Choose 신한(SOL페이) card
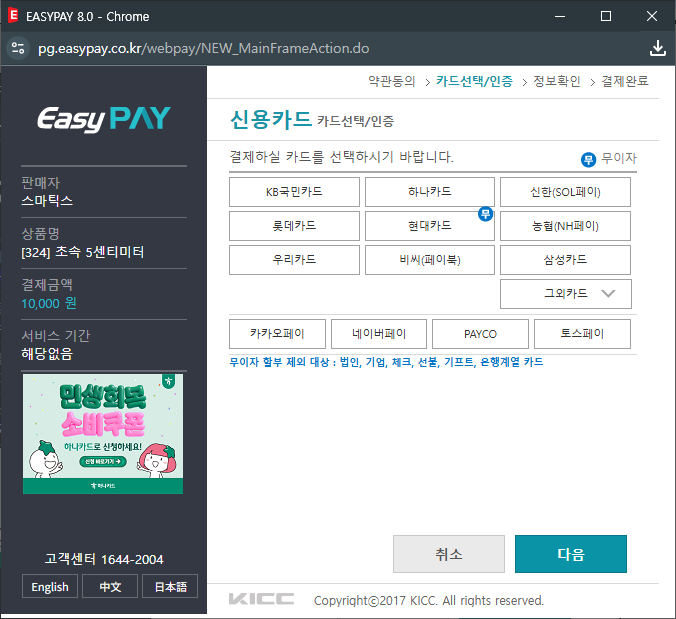 point(565,192)
